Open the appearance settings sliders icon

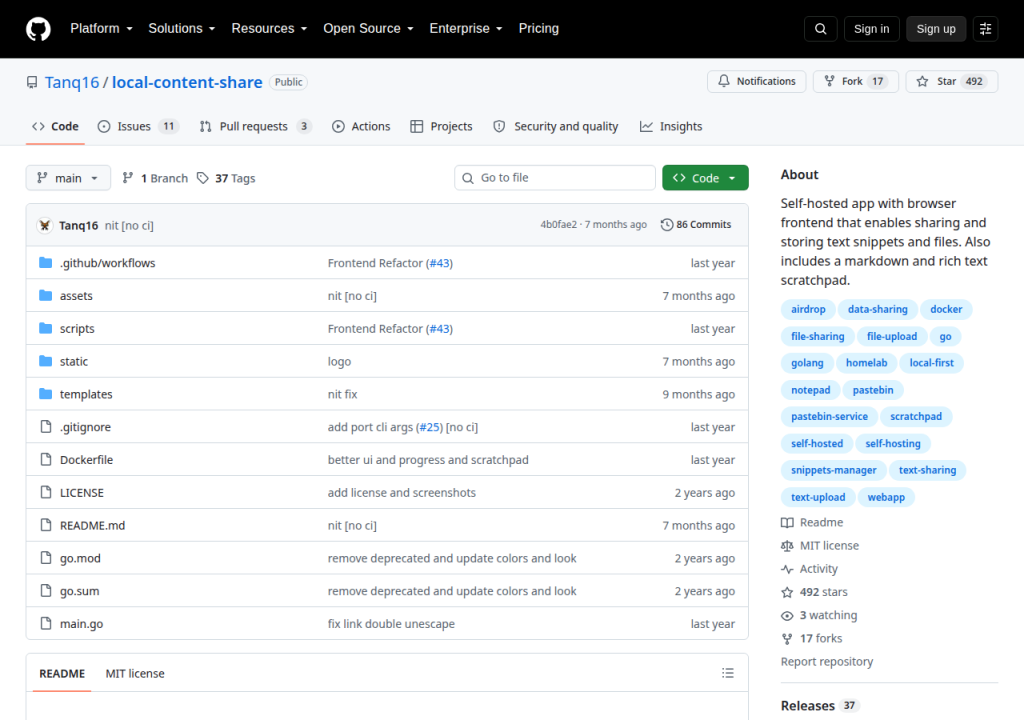pos(985,29)
